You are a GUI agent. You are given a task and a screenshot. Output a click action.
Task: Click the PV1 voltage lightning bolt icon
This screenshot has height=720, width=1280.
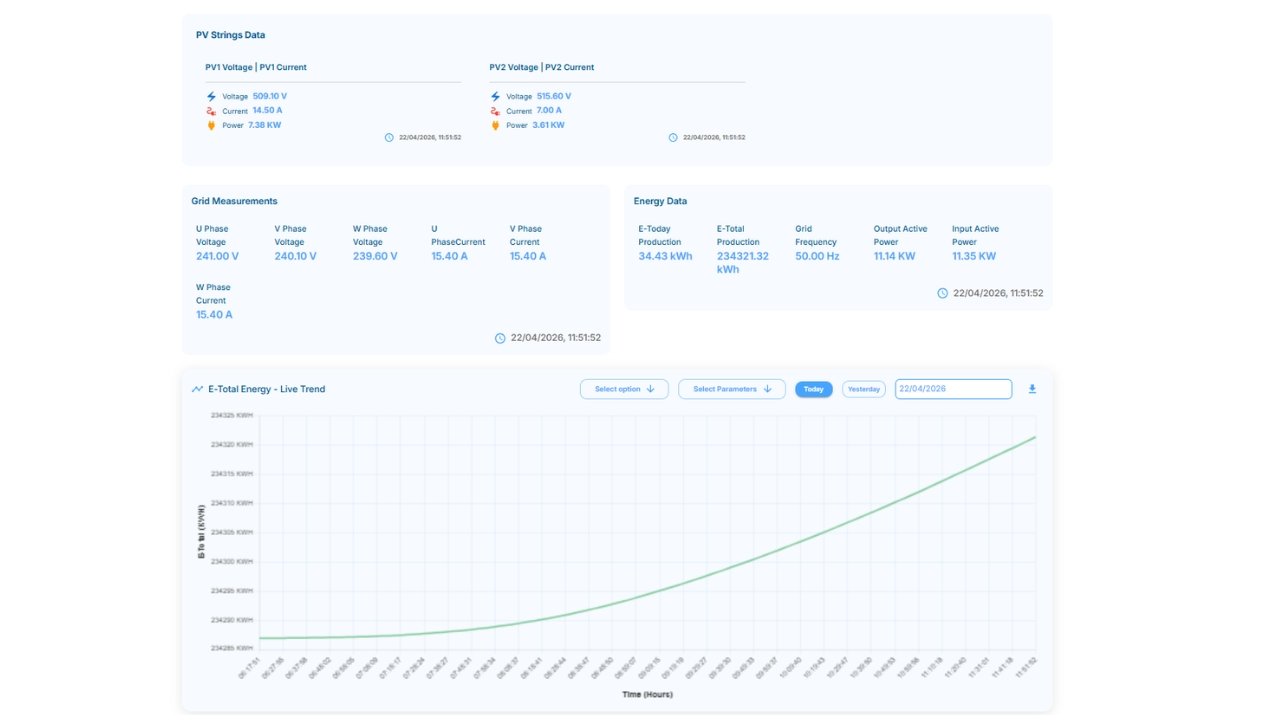[211, 97]
